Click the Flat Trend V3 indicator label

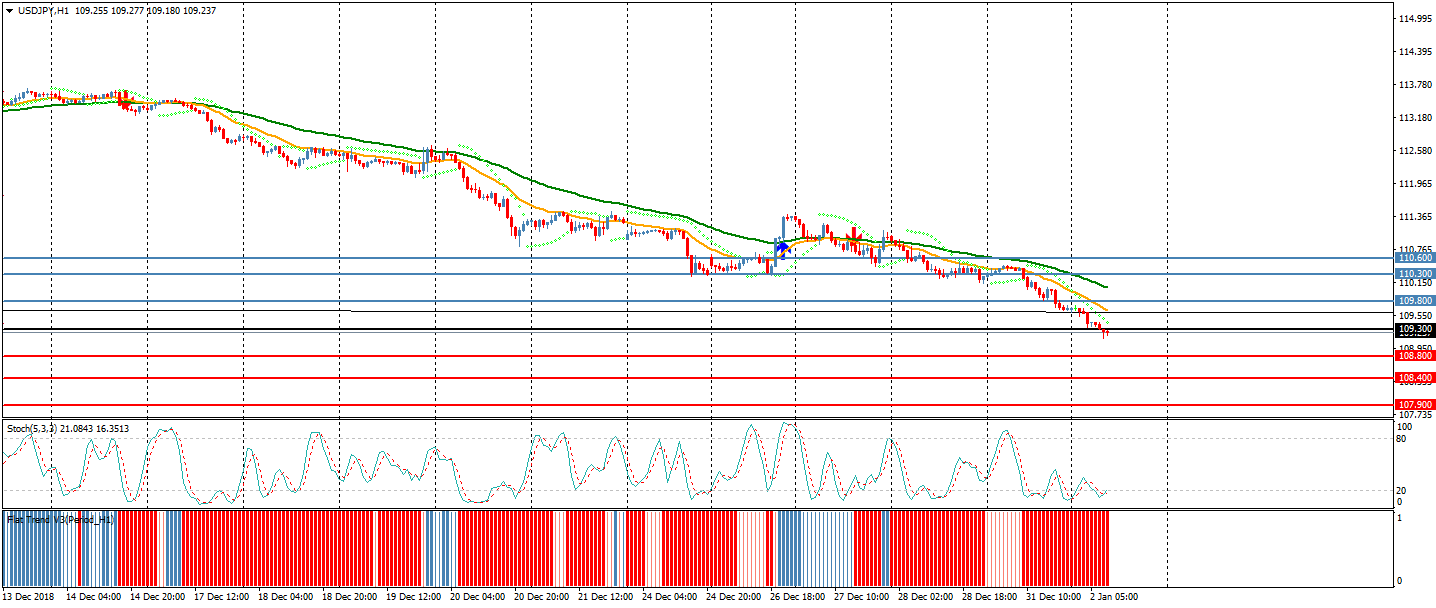click(60, 520)
